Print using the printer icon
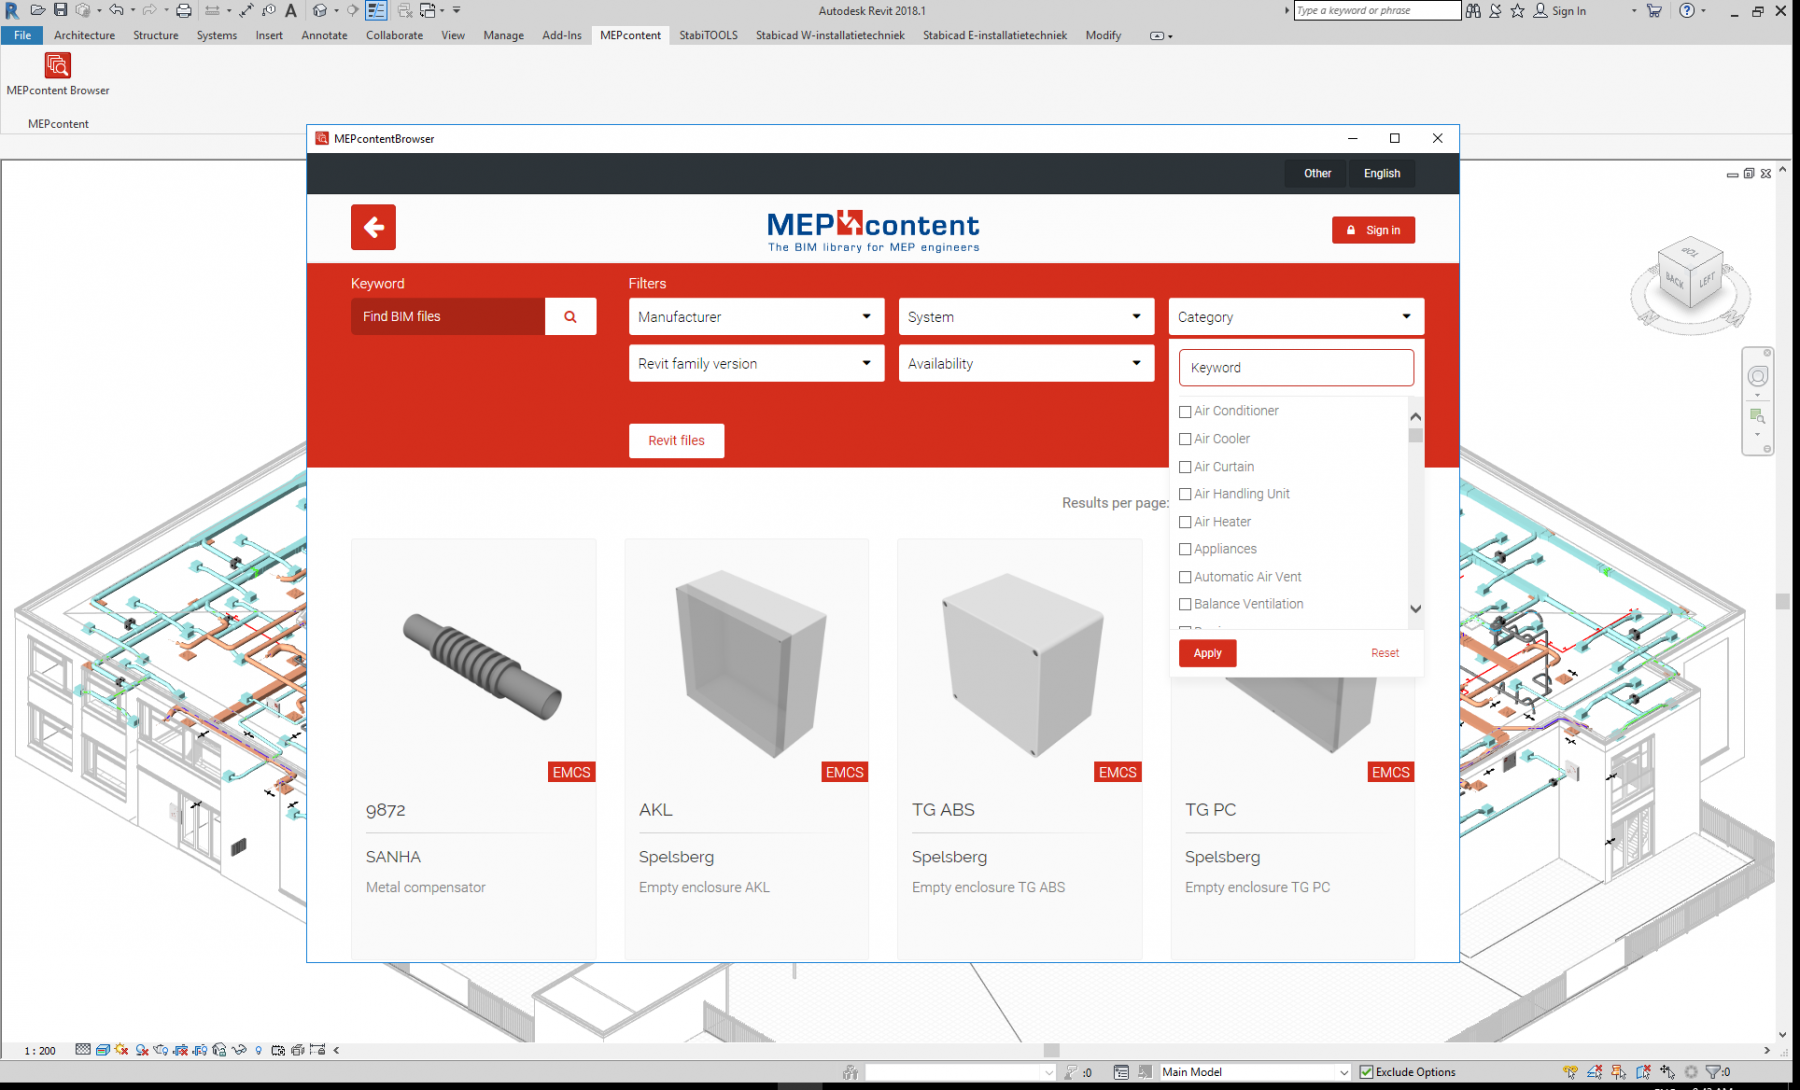The height and width of the screenshot is (1090, 1800). coord(184,10)
